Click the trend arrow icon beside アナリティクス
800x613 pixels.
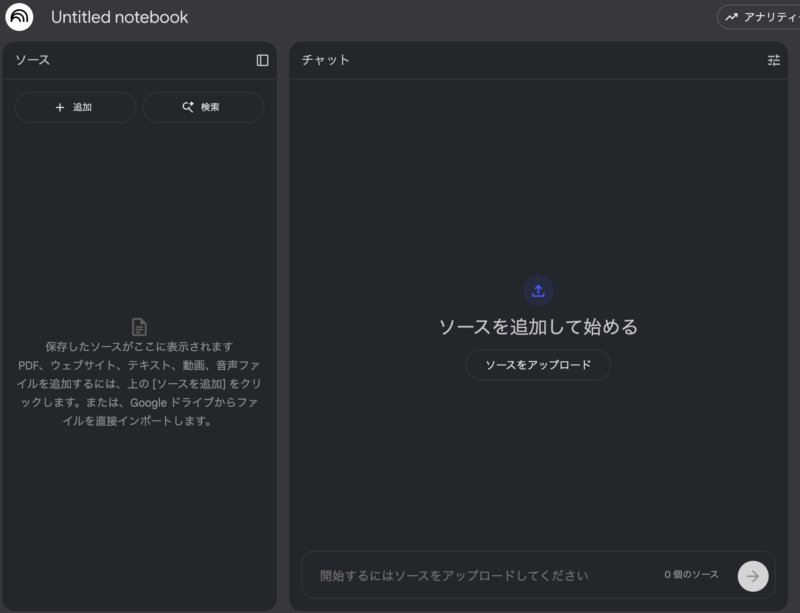[731, 17]
